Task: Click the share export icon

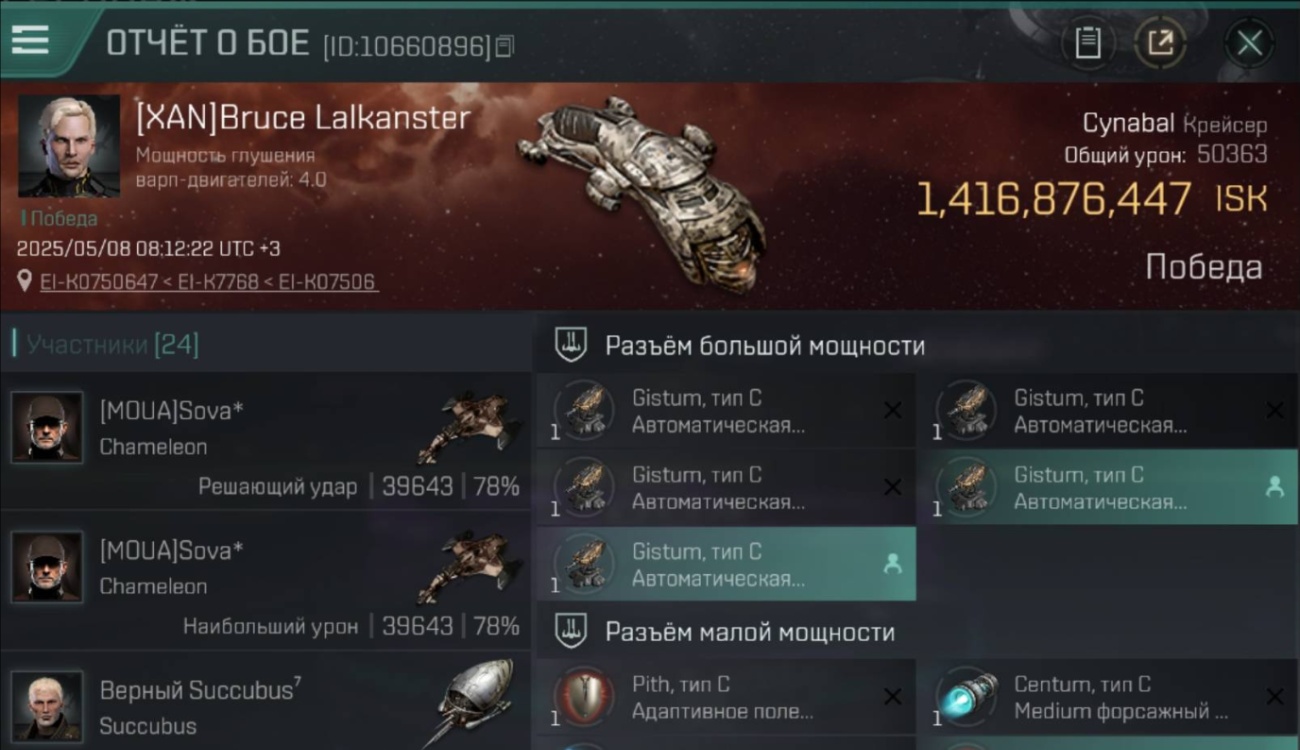Action: 1160,43
